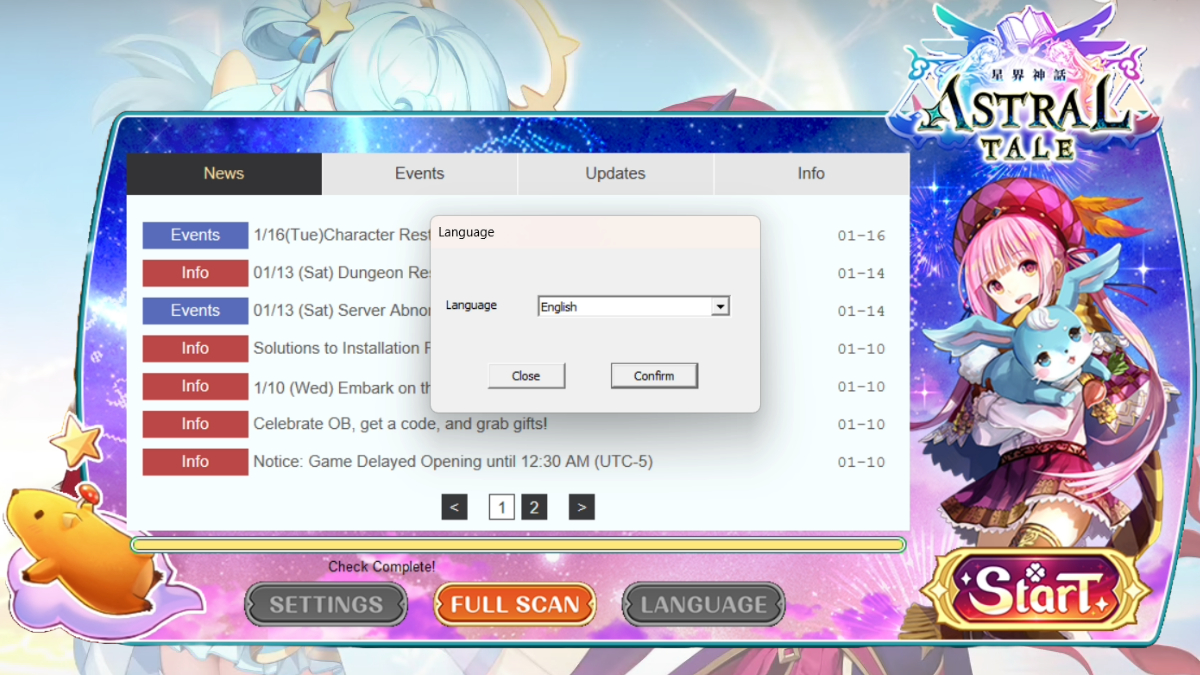
Task: Click the Events badge on the character restriction notice
Action: pos(194,235)
